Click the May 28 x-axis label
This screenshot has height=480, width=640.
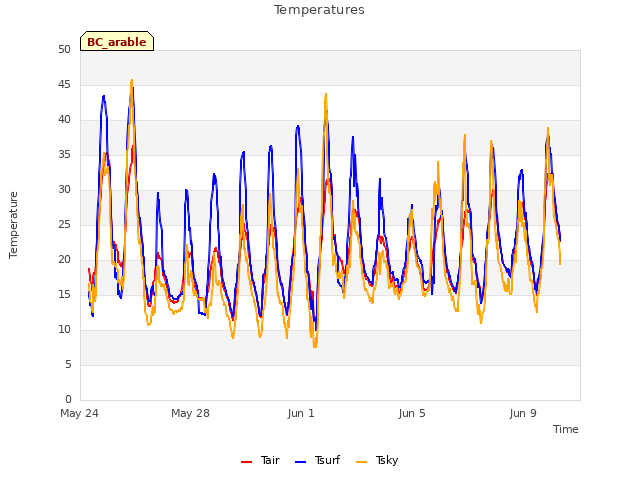[x=190, y=413]
